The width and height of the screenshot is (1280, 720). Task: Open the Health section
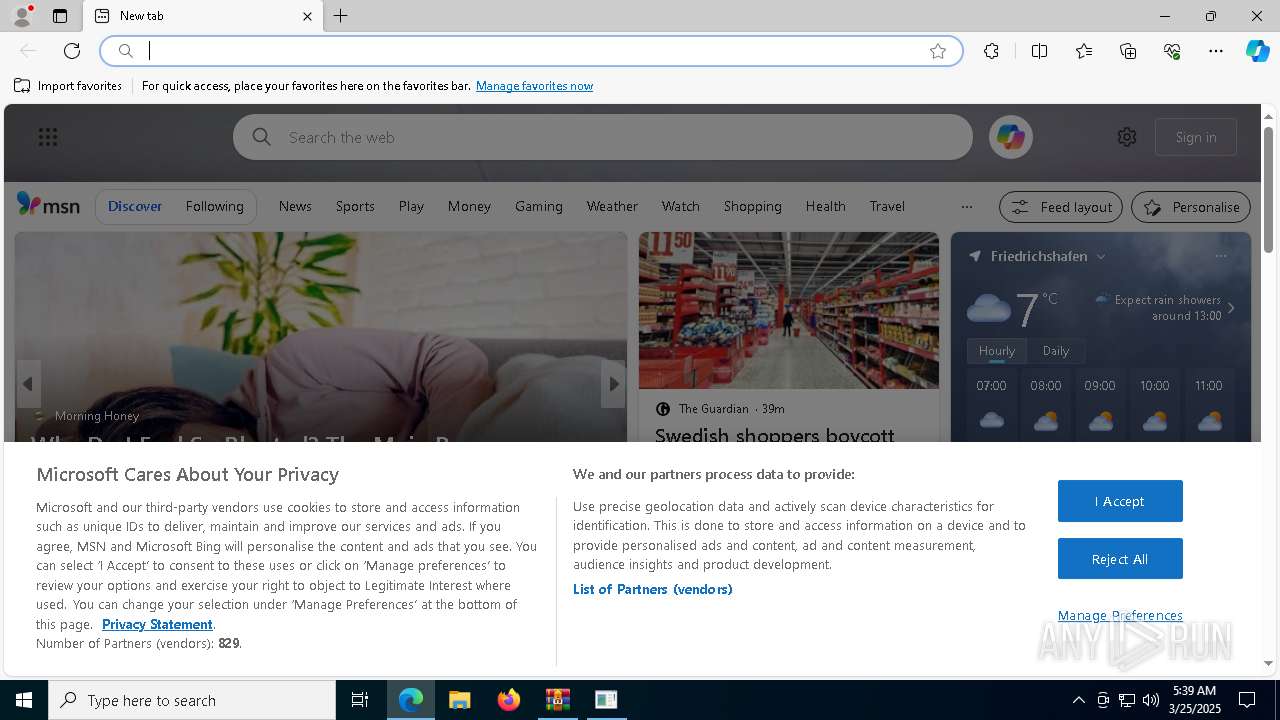(825, 206)
